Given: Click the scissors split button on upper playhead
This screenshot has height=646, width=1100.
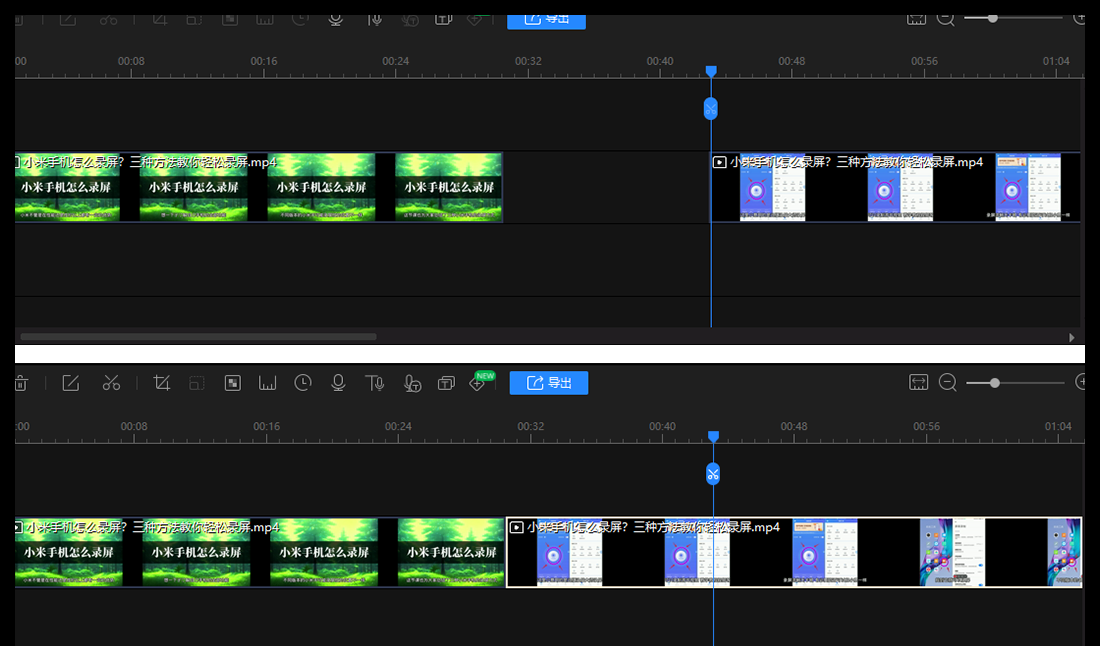Looking at the screenshot, I should 711,109.
